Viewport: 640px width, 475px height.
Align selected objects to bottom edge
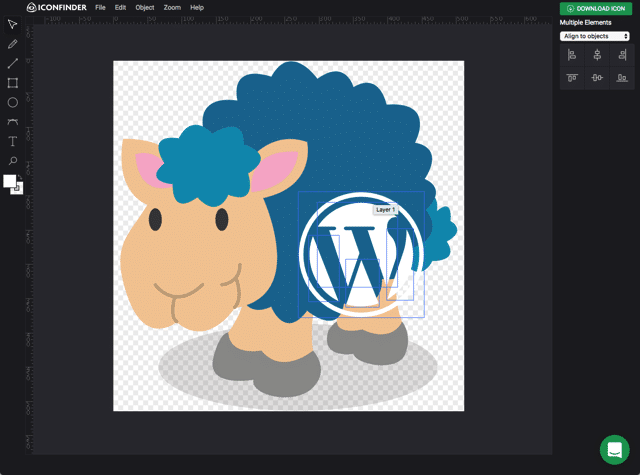(x=621, y=78)
